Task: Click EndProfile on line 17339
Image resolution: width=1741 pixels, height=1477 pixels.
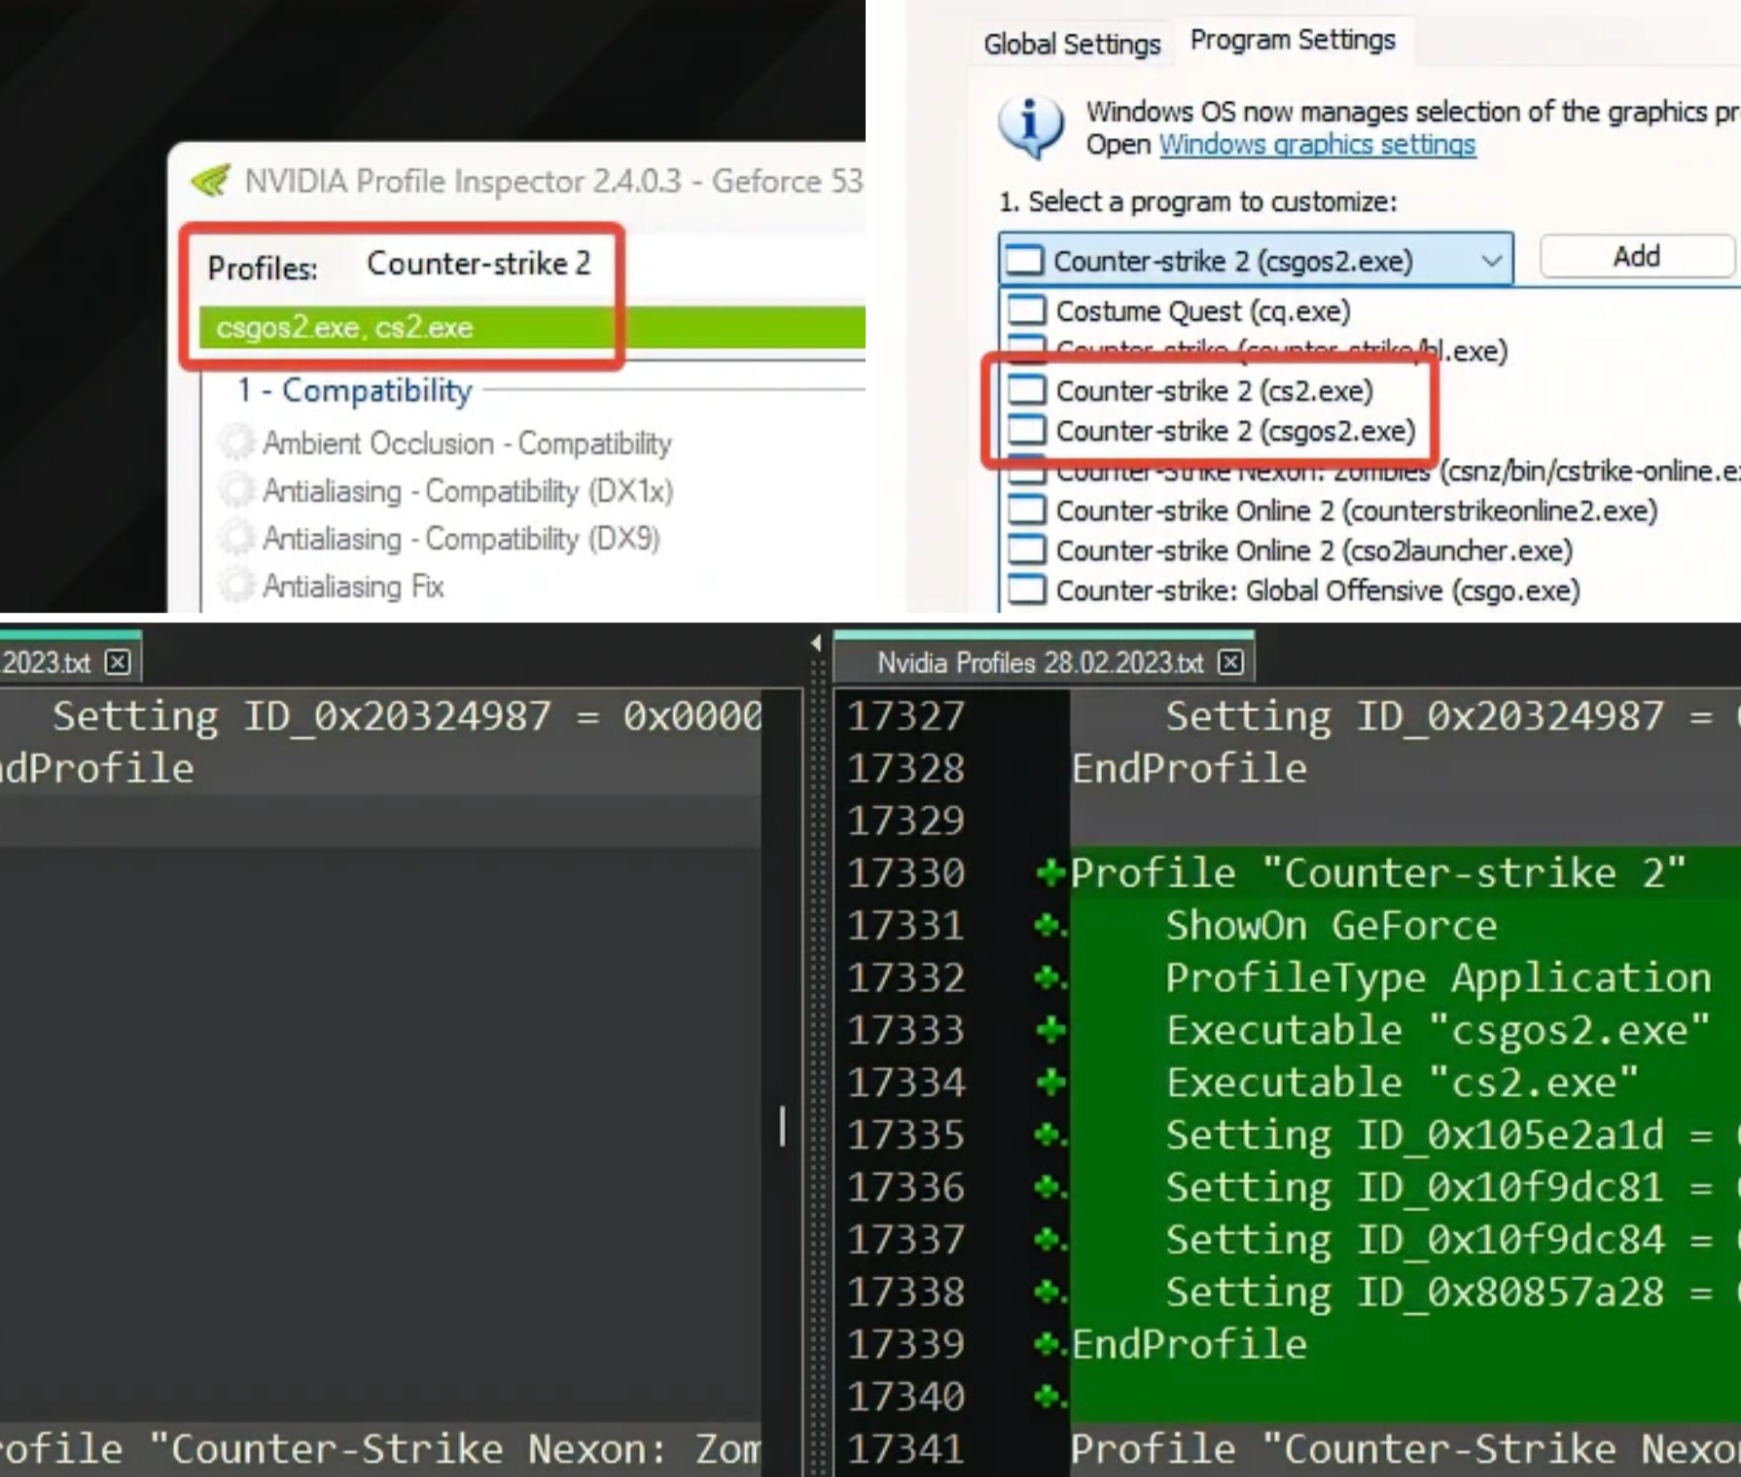Action: (x=1189, y=1344)
